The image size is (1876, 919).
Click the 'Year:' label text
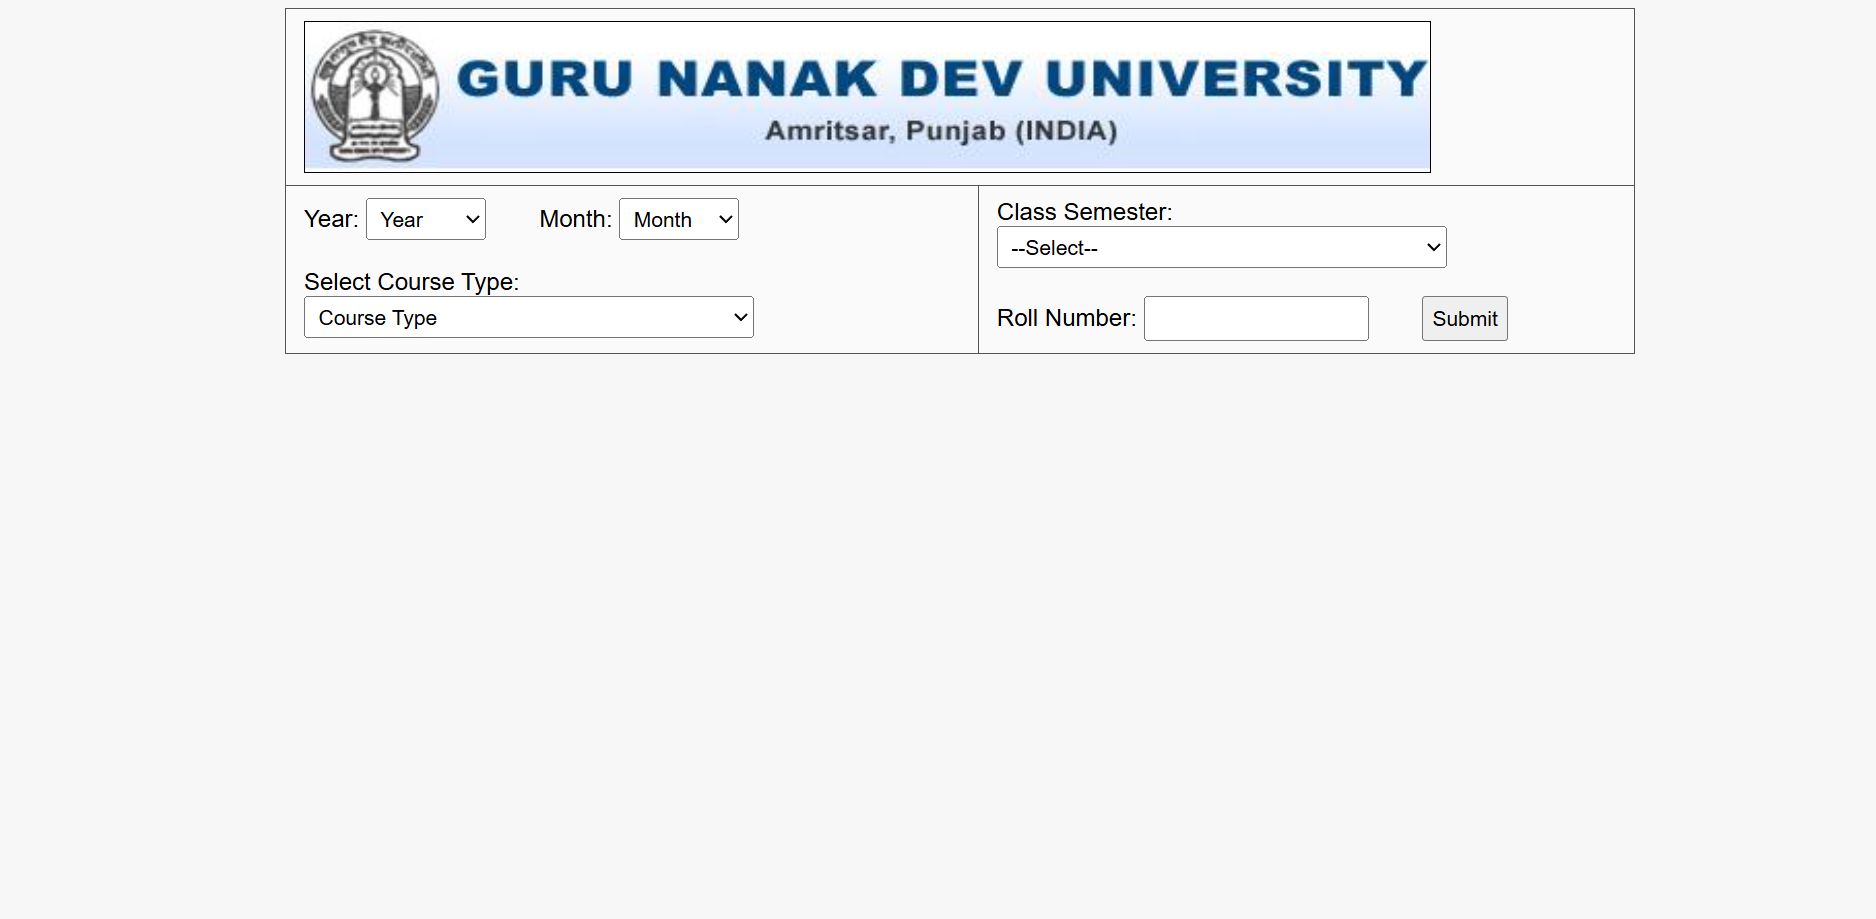click(330, 219)
